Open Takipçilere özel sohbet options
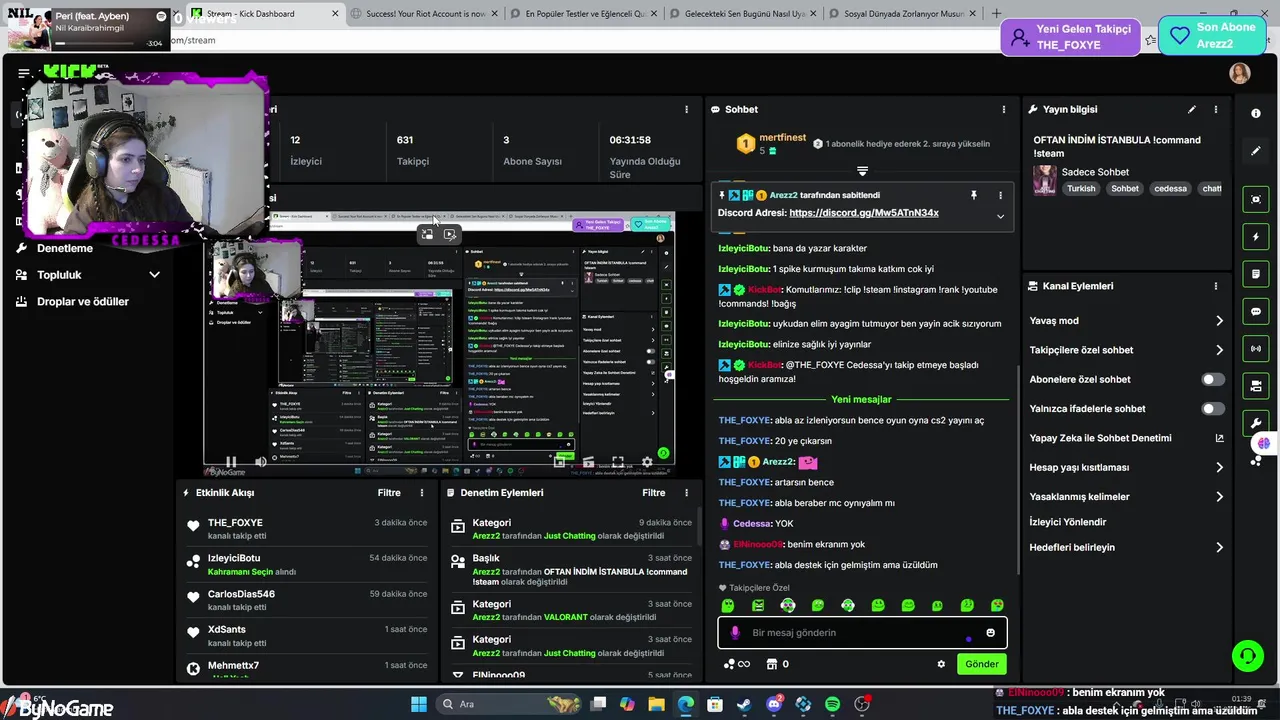1280x720 pixels. [x=1126, y=350]
